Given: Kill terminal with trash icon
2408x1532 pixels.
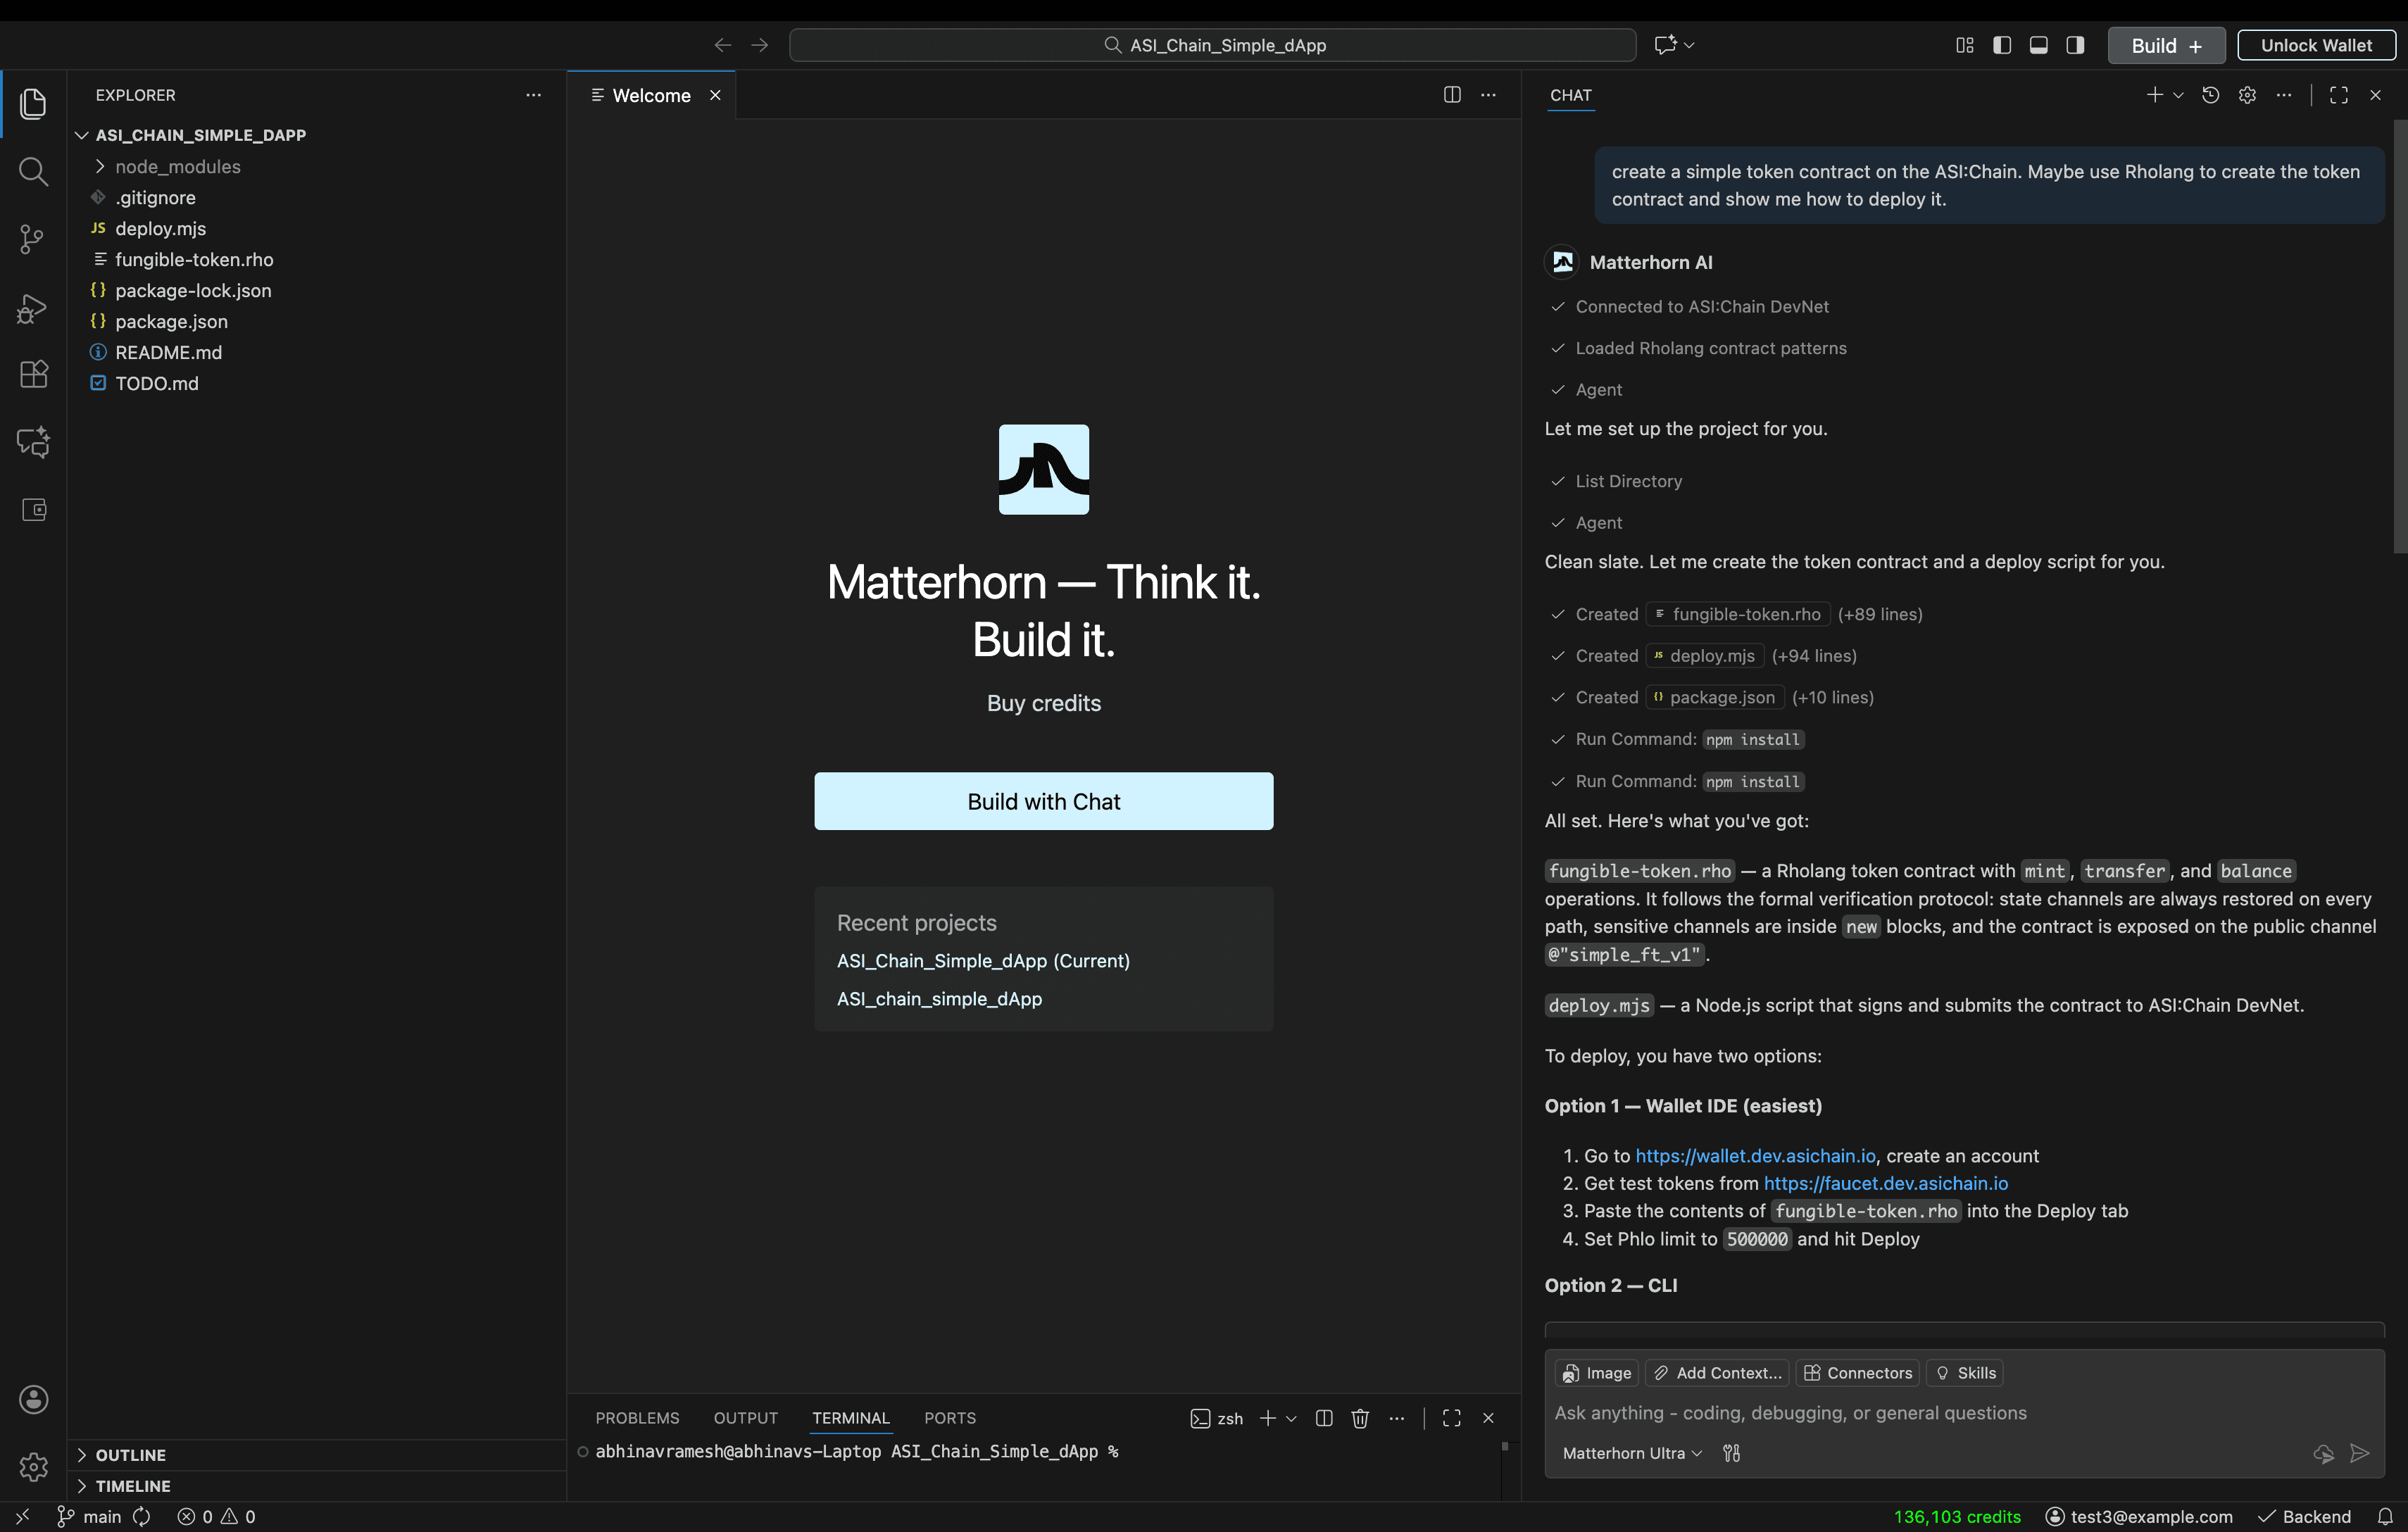Looking at the screenshot, I should [1360, 1418].
